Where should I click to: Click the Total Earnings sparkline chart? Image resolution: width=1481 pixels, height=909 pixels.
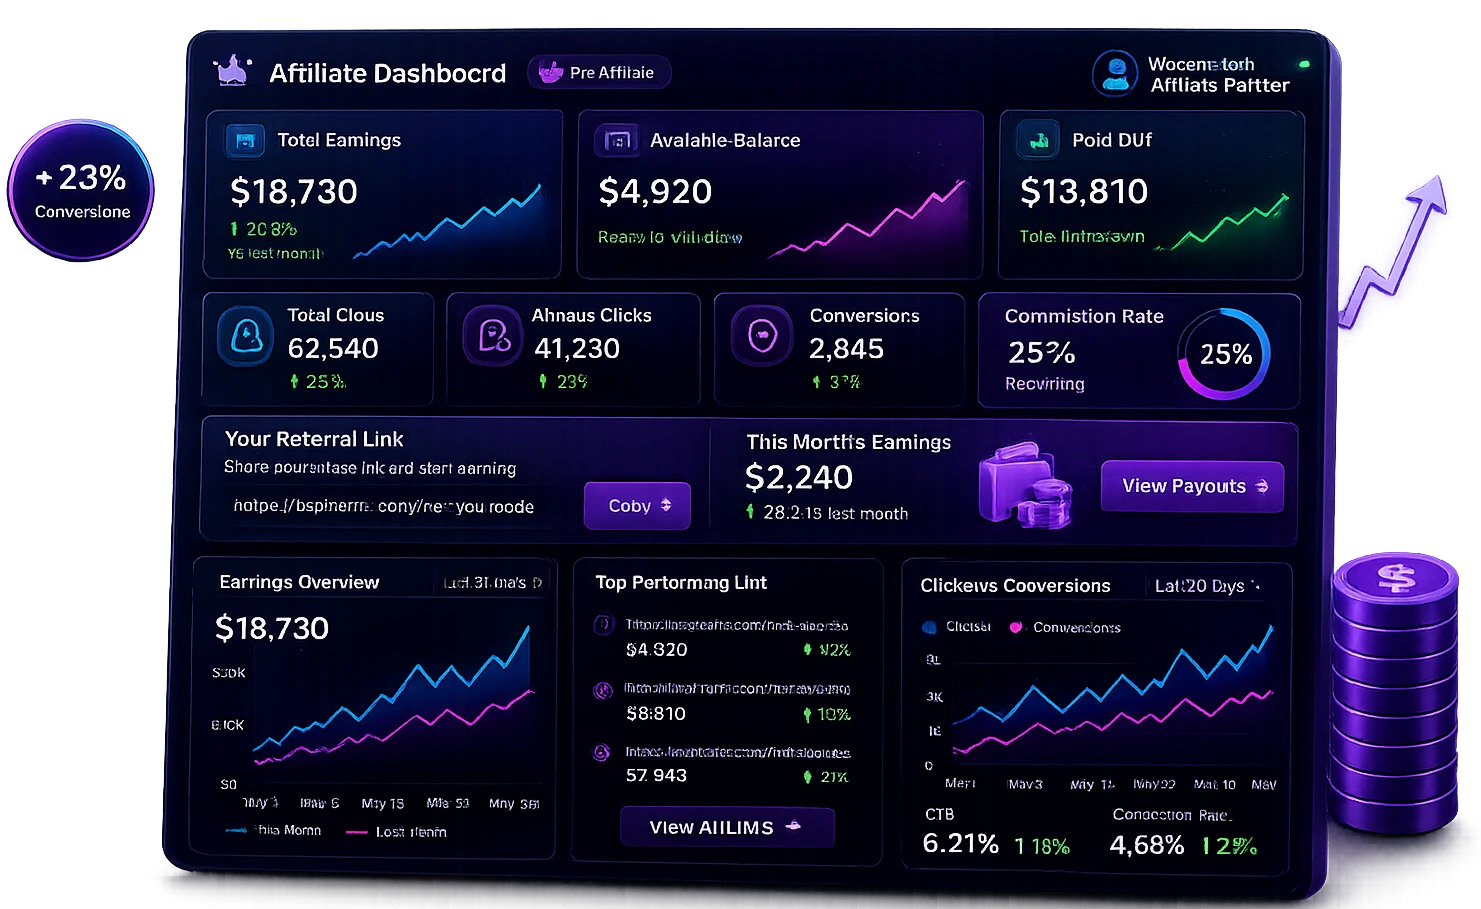click(x=447, y=222)
